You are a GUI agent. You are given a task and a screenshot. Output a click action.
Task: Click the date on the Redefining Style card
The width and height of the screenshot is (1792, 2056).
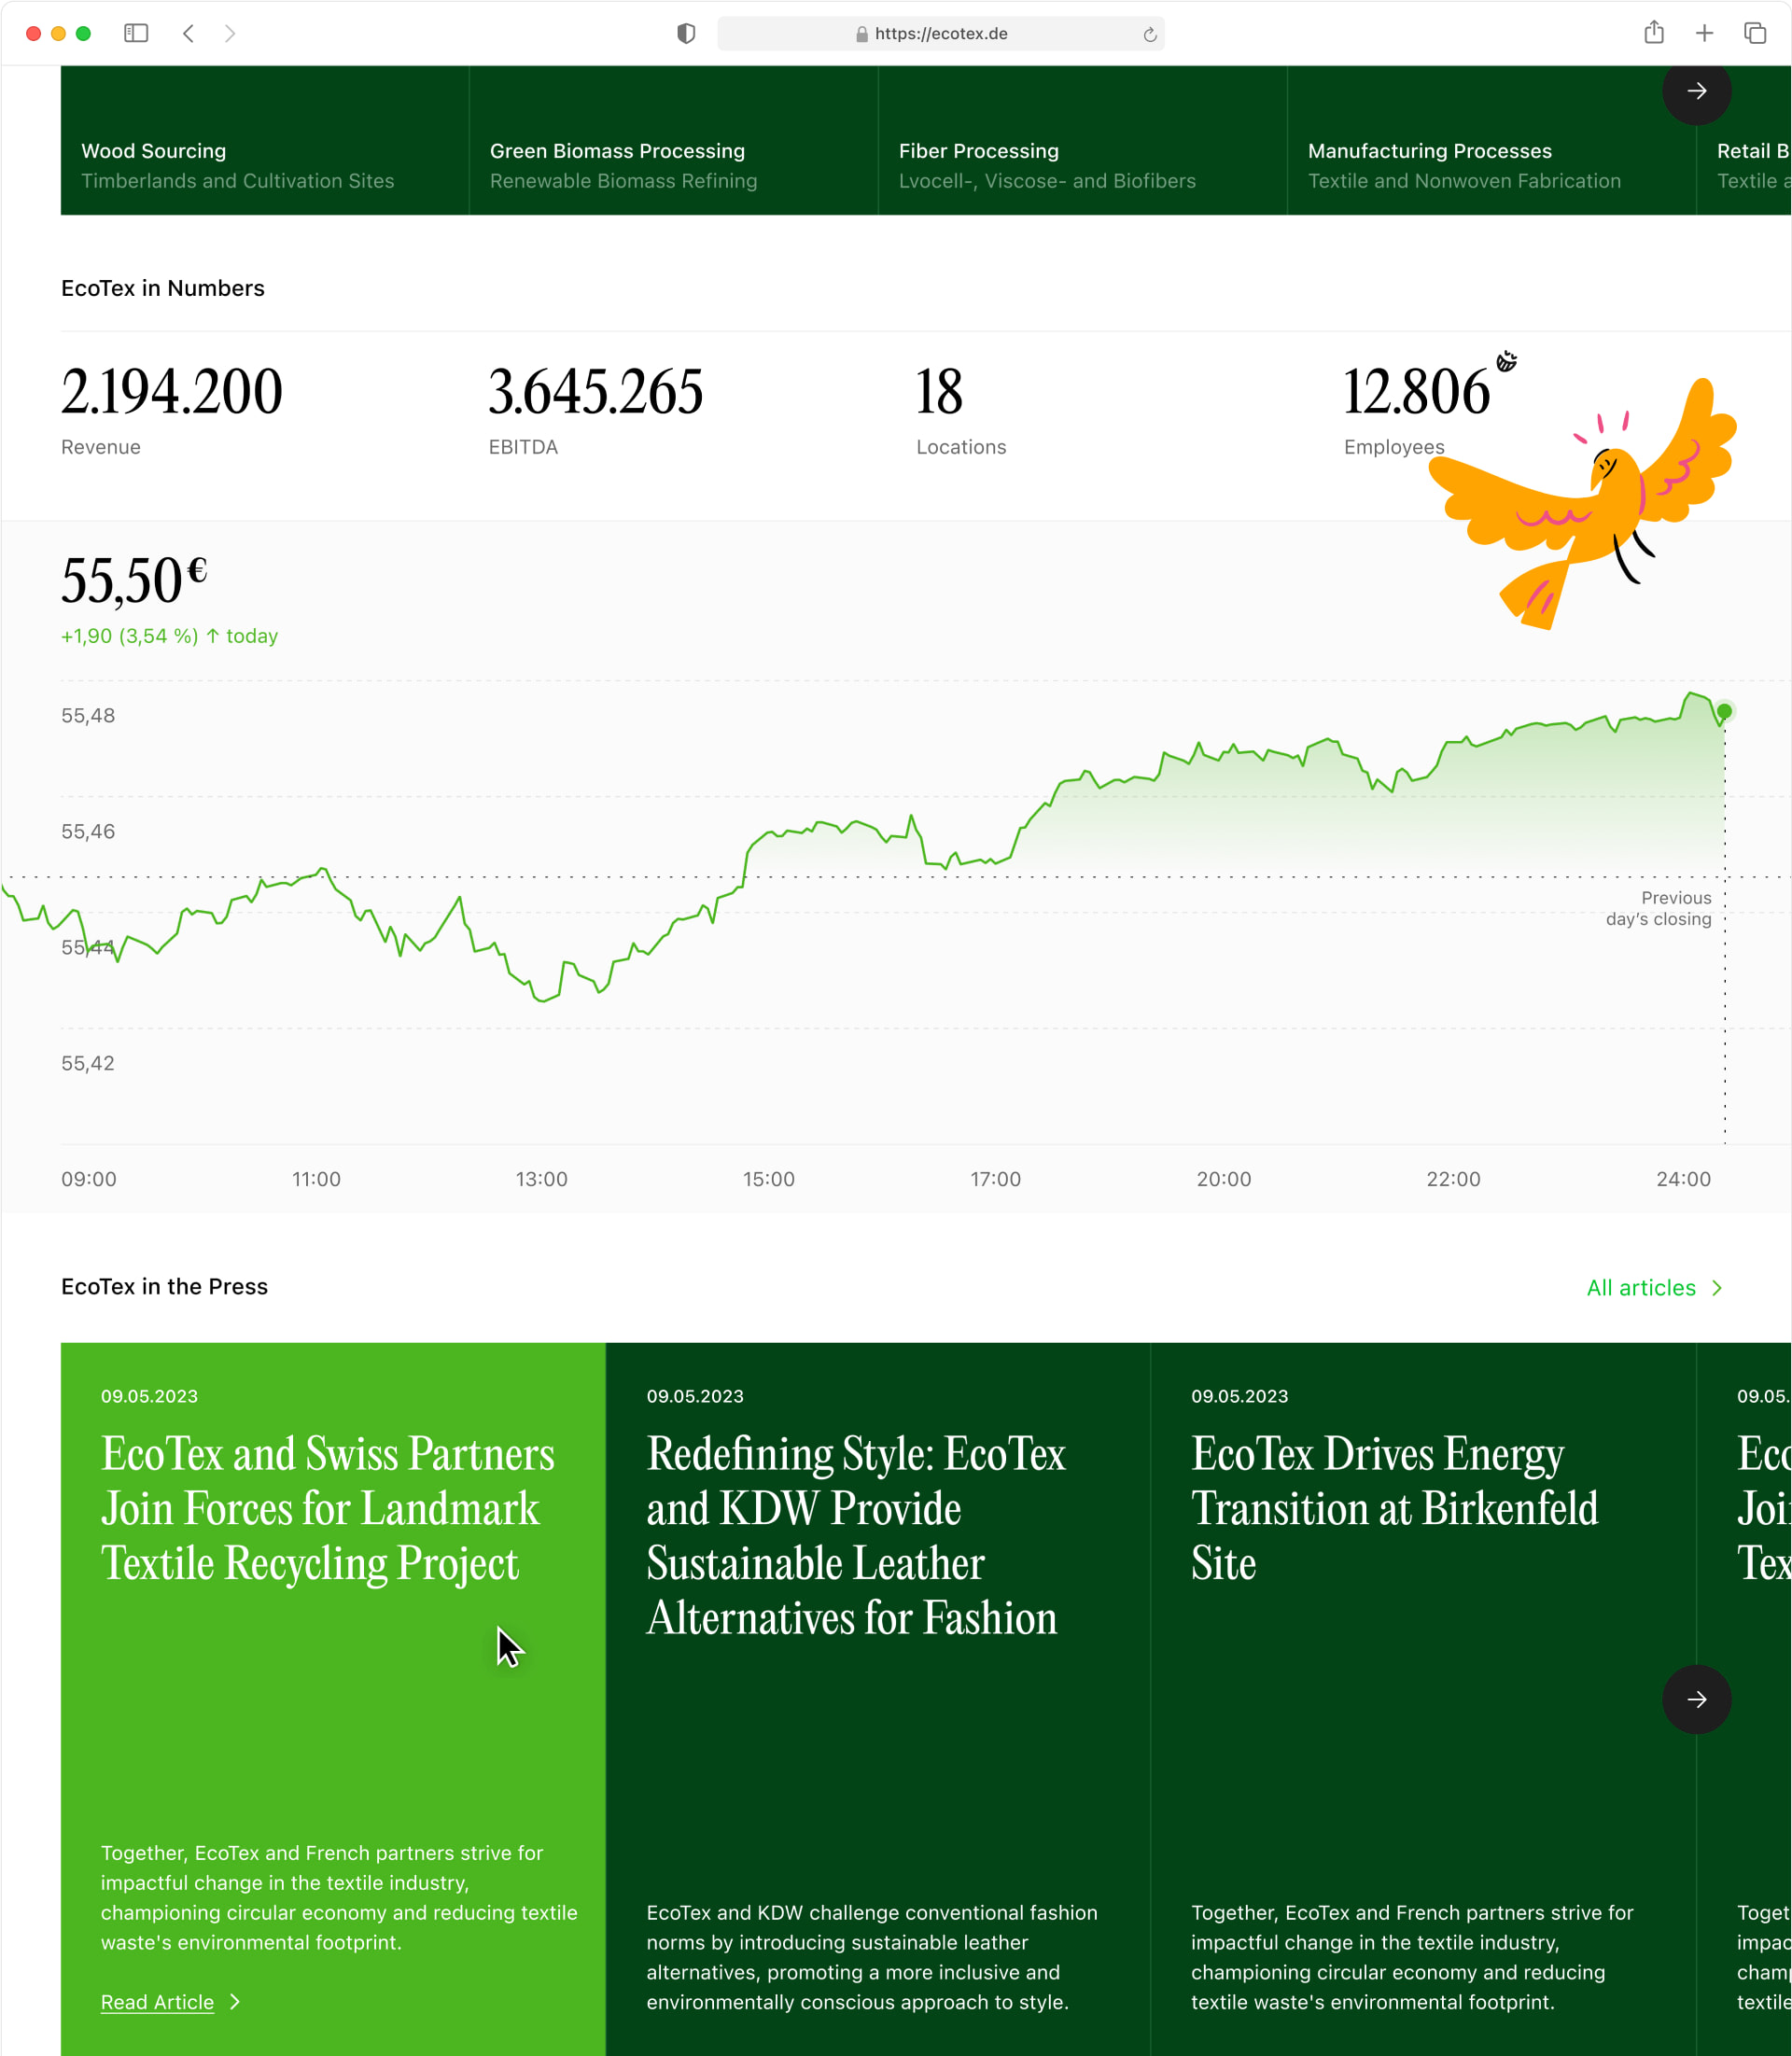695,1396
